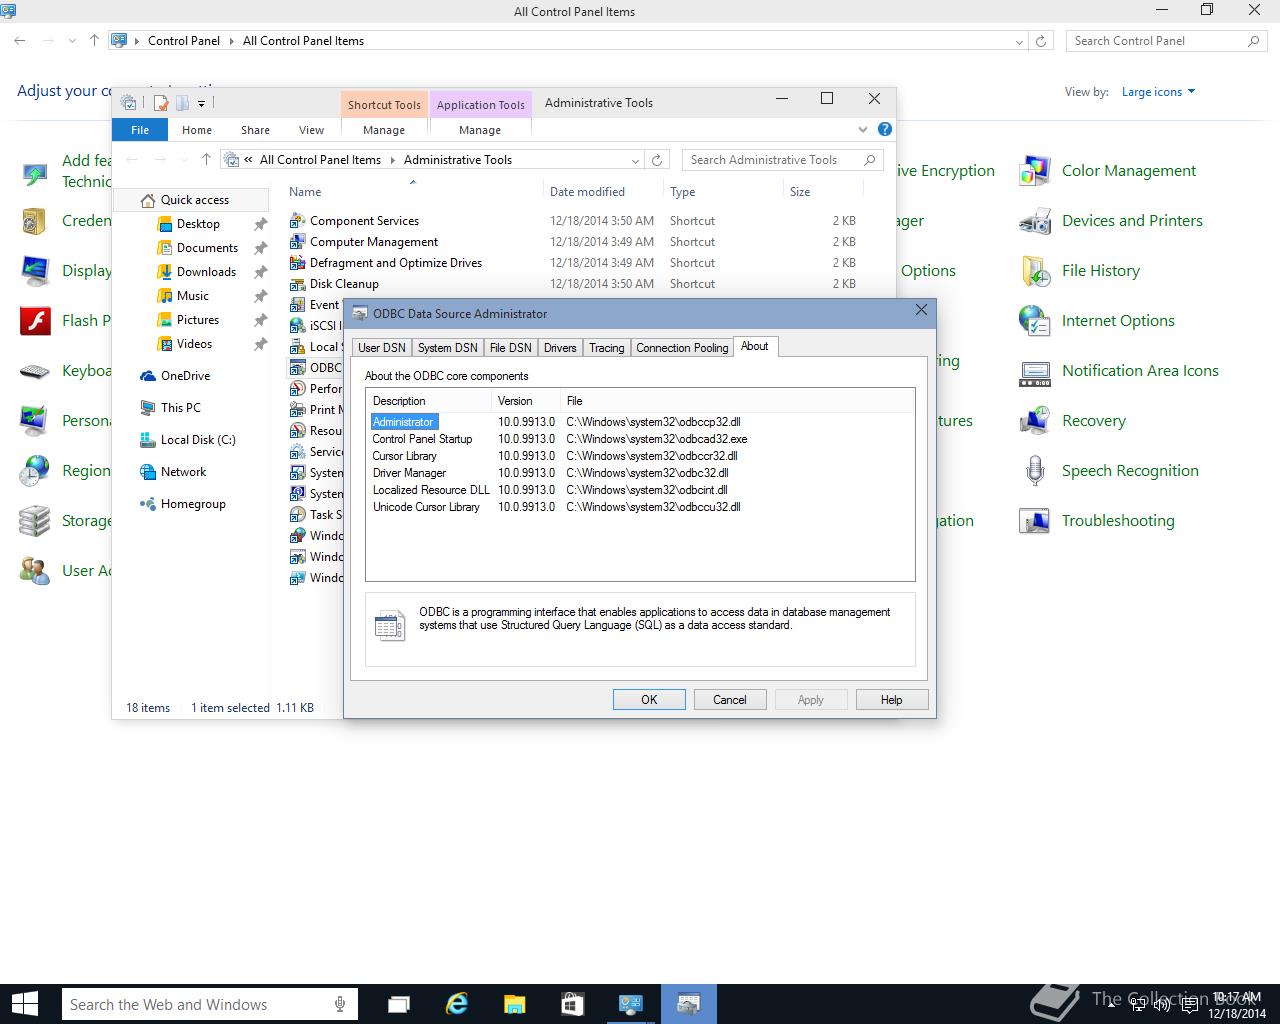Click the OneDrive cloud icon in navigation pane
The width and height of the screenshot is (1280, 1024).
148,376
